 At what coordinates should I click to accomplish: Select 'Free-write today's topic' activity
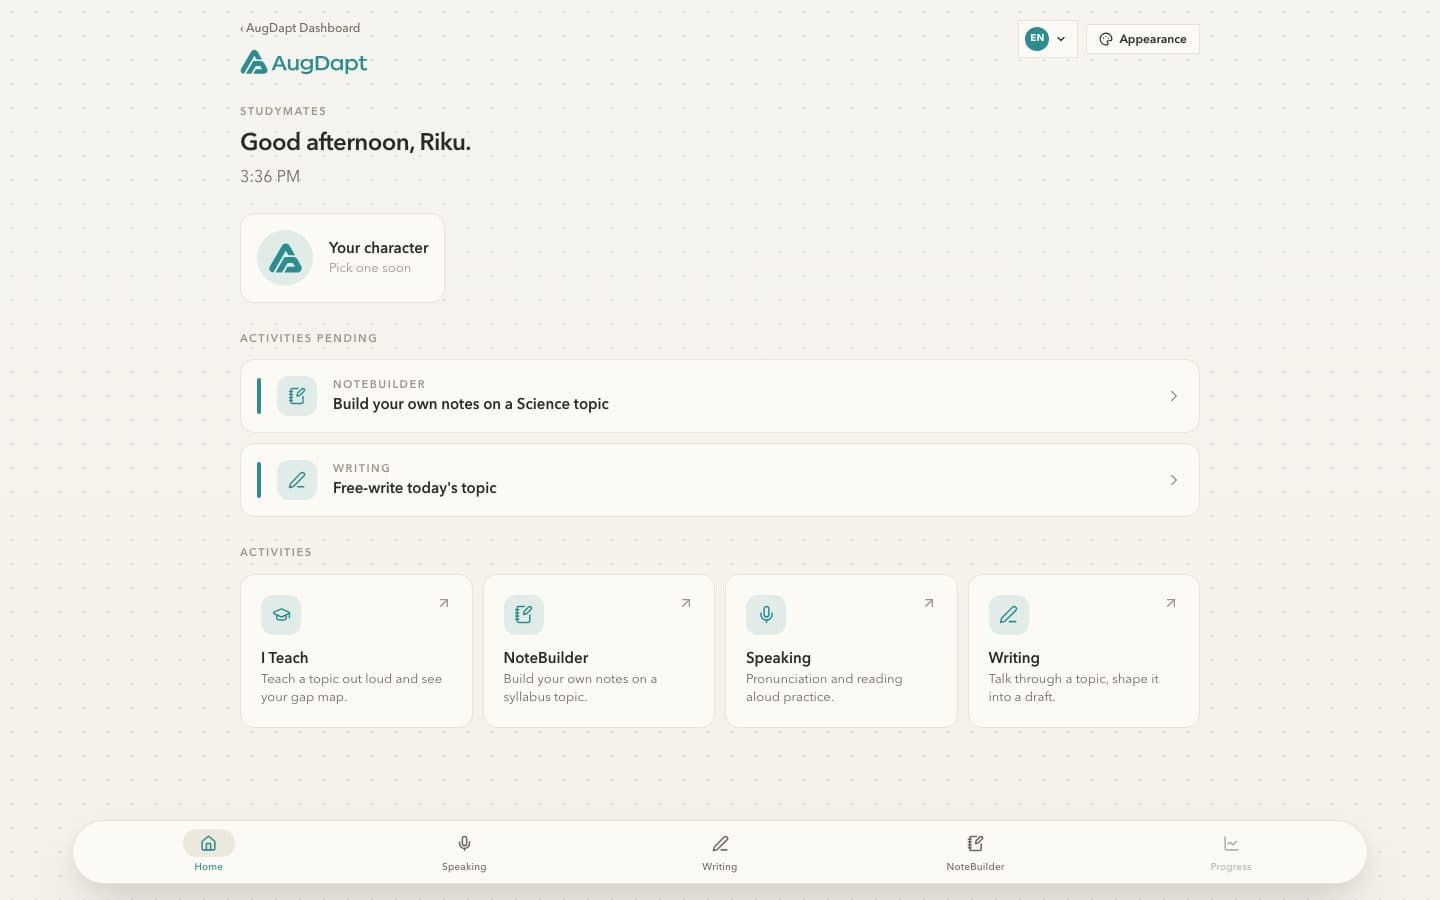(720, 480)
